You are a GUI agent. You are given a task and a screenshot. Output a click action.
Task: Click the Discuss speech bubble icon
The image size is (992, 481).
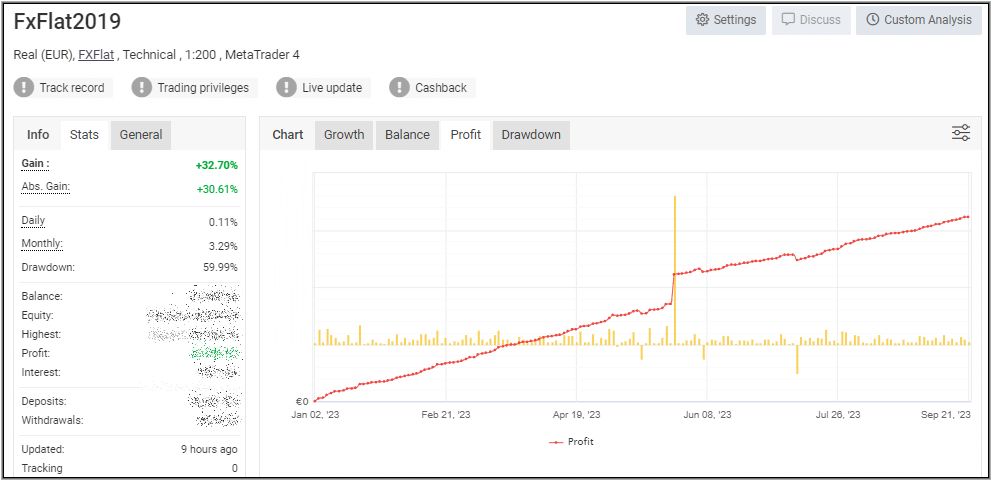click(788, 20)
